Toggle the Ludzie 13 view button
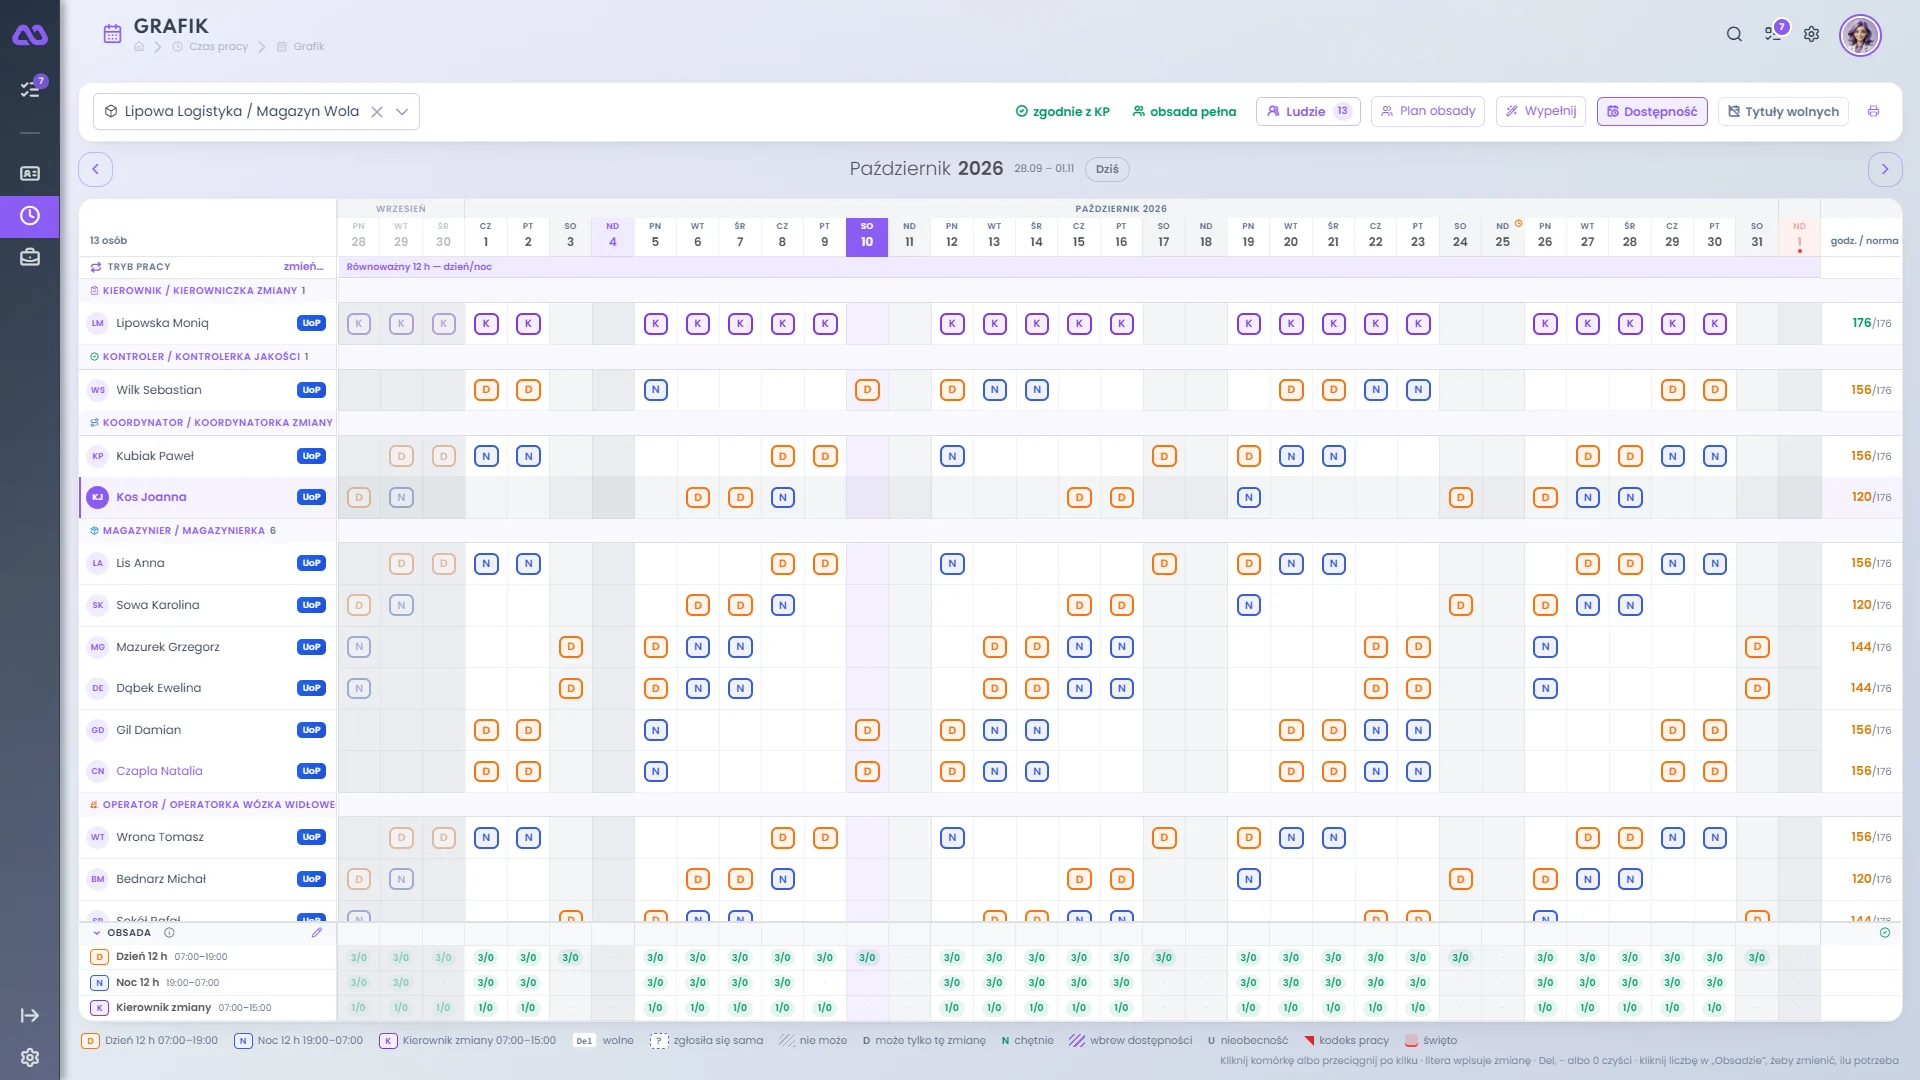 pyautogui.click(x=1308, y=111)
